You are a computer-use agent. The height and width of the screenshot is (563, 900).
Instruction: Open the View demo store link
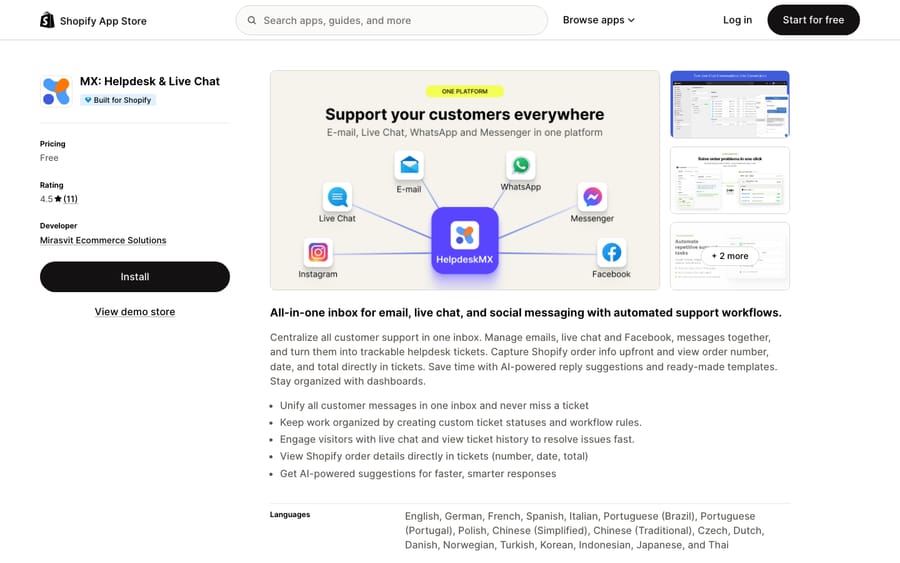coord(135,312)
